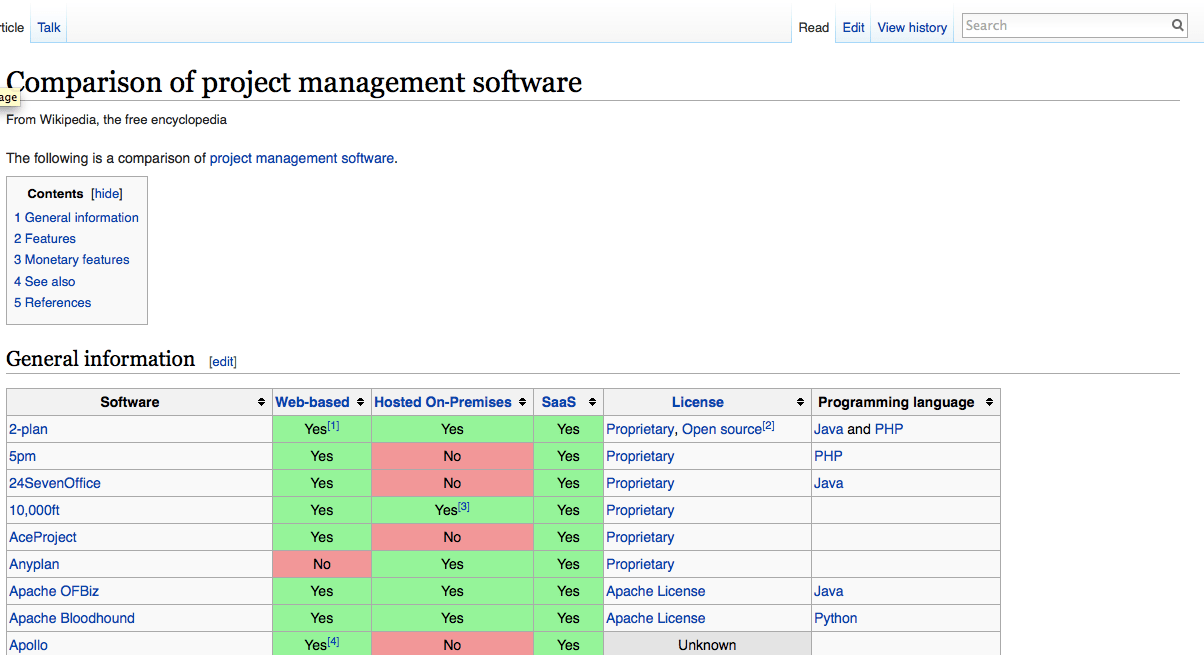Select Hosted On-Premises No cell for 5pm
The width and height of the screenshot is (1204, 655).
pyautogui.click(x=452, y=456)
